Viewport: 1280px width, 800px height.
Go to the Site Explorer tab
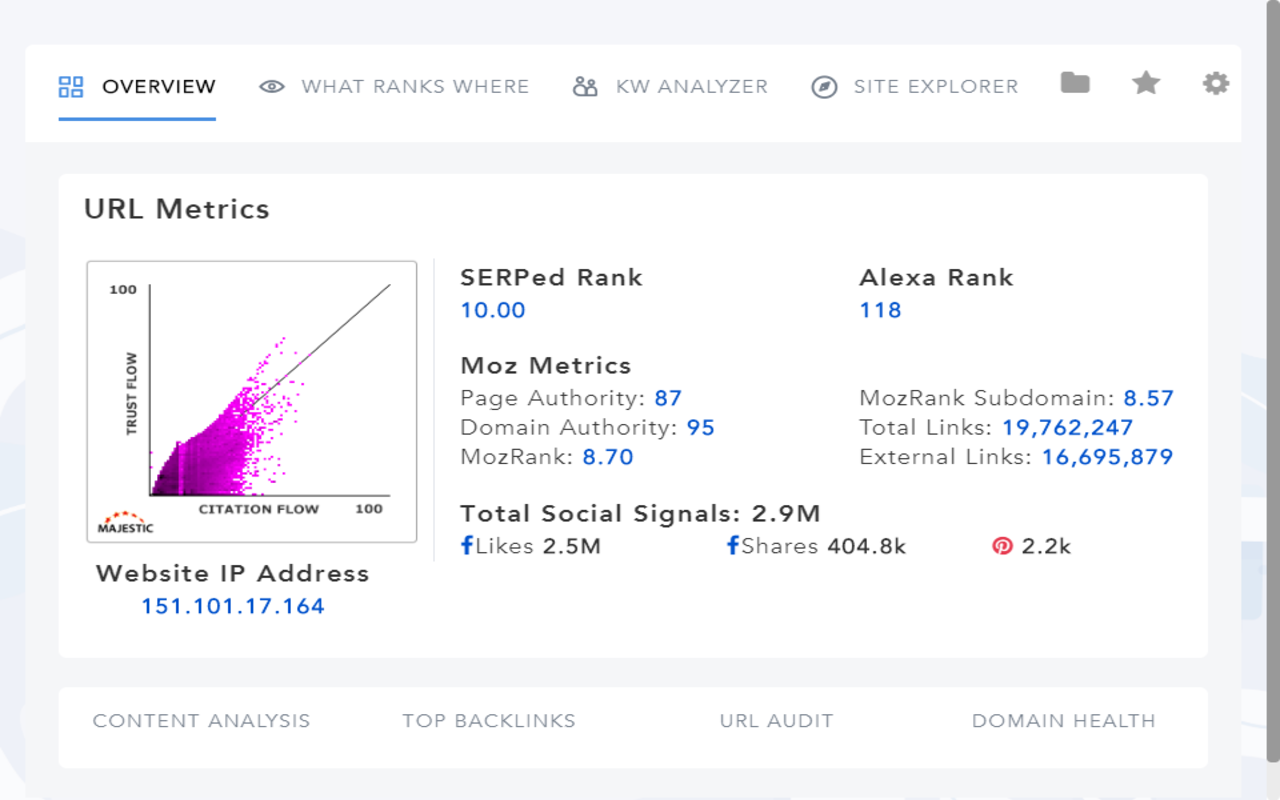click(x=935, y=87)
